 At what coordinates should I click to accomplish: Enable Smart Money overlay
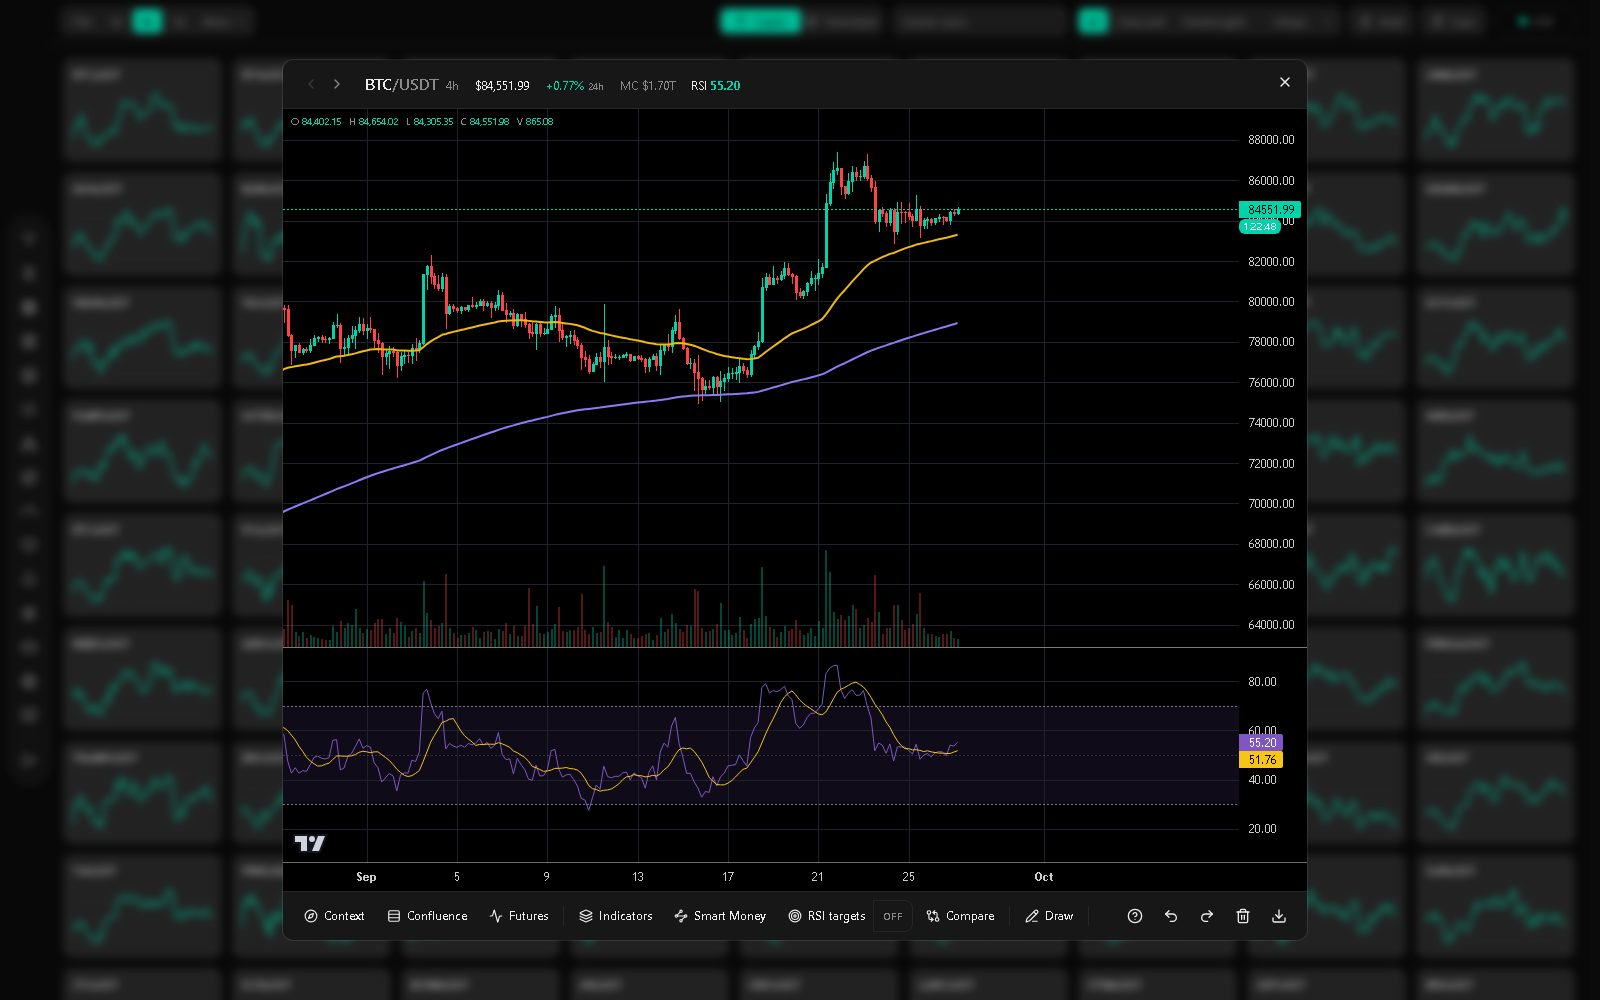[x=720, y=916]
